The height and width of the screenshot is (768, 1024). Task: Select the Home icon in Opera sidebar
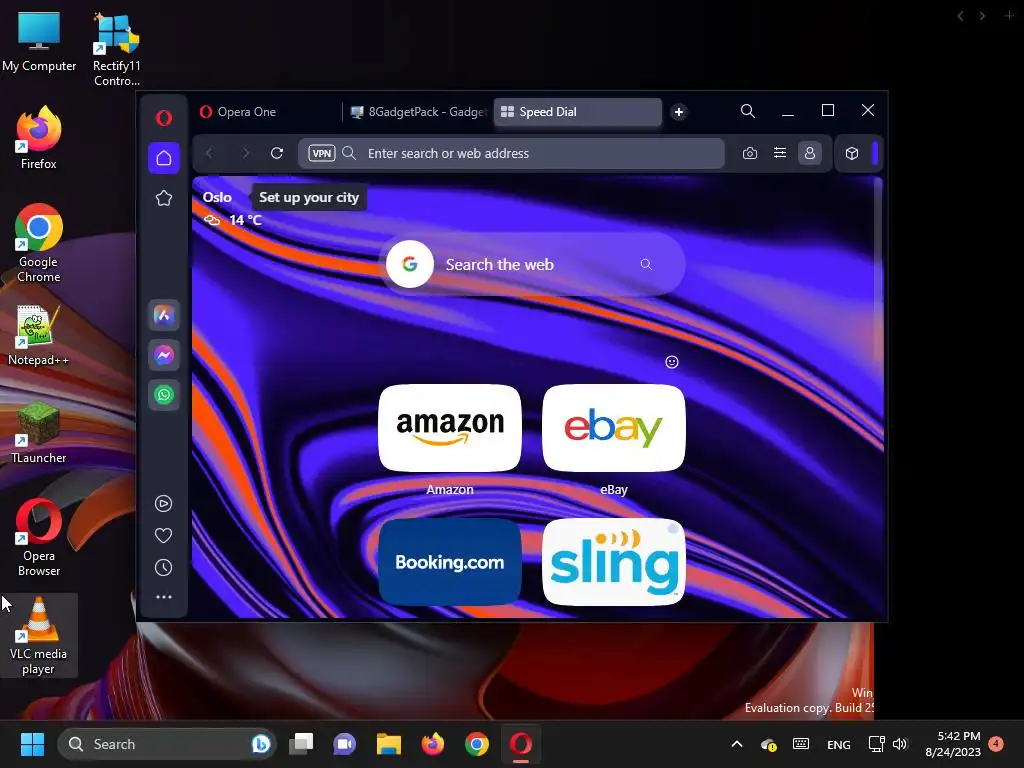164,158
